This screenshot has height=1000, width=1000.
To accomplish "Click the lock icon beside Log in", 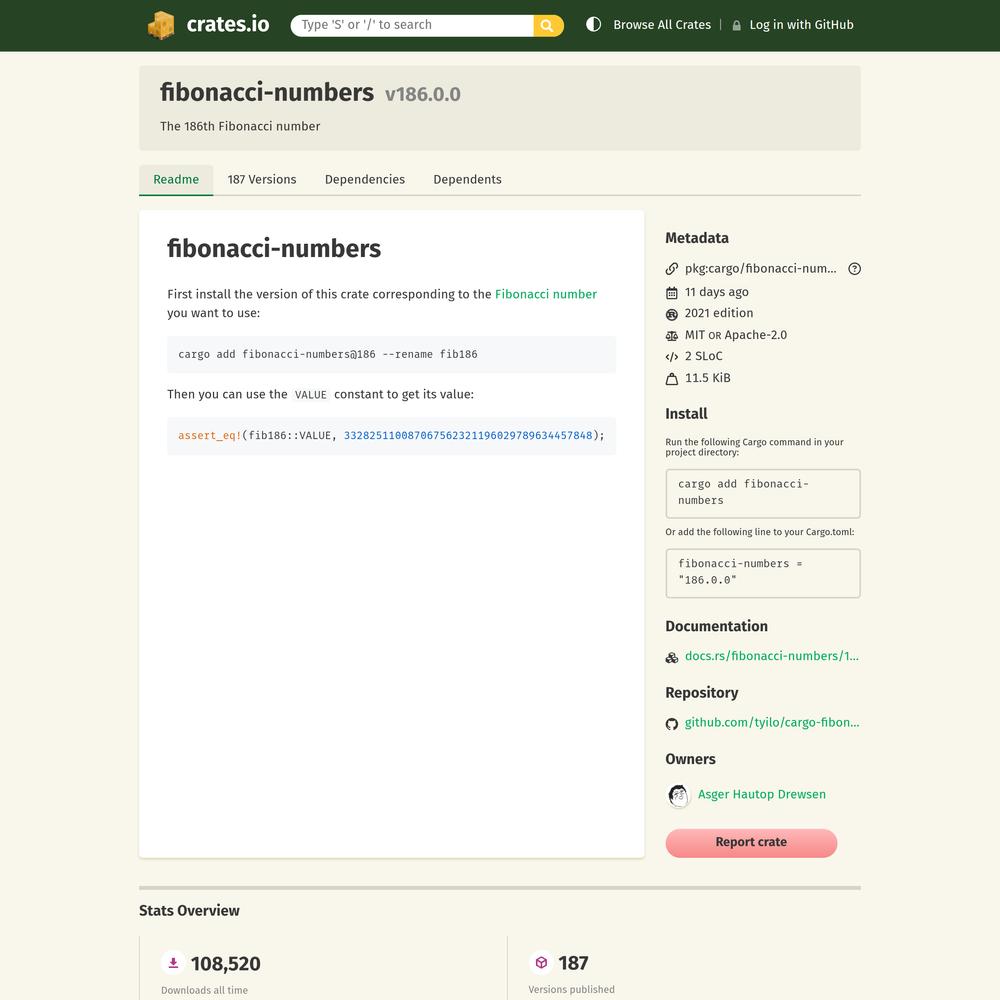I will [737, 26].
